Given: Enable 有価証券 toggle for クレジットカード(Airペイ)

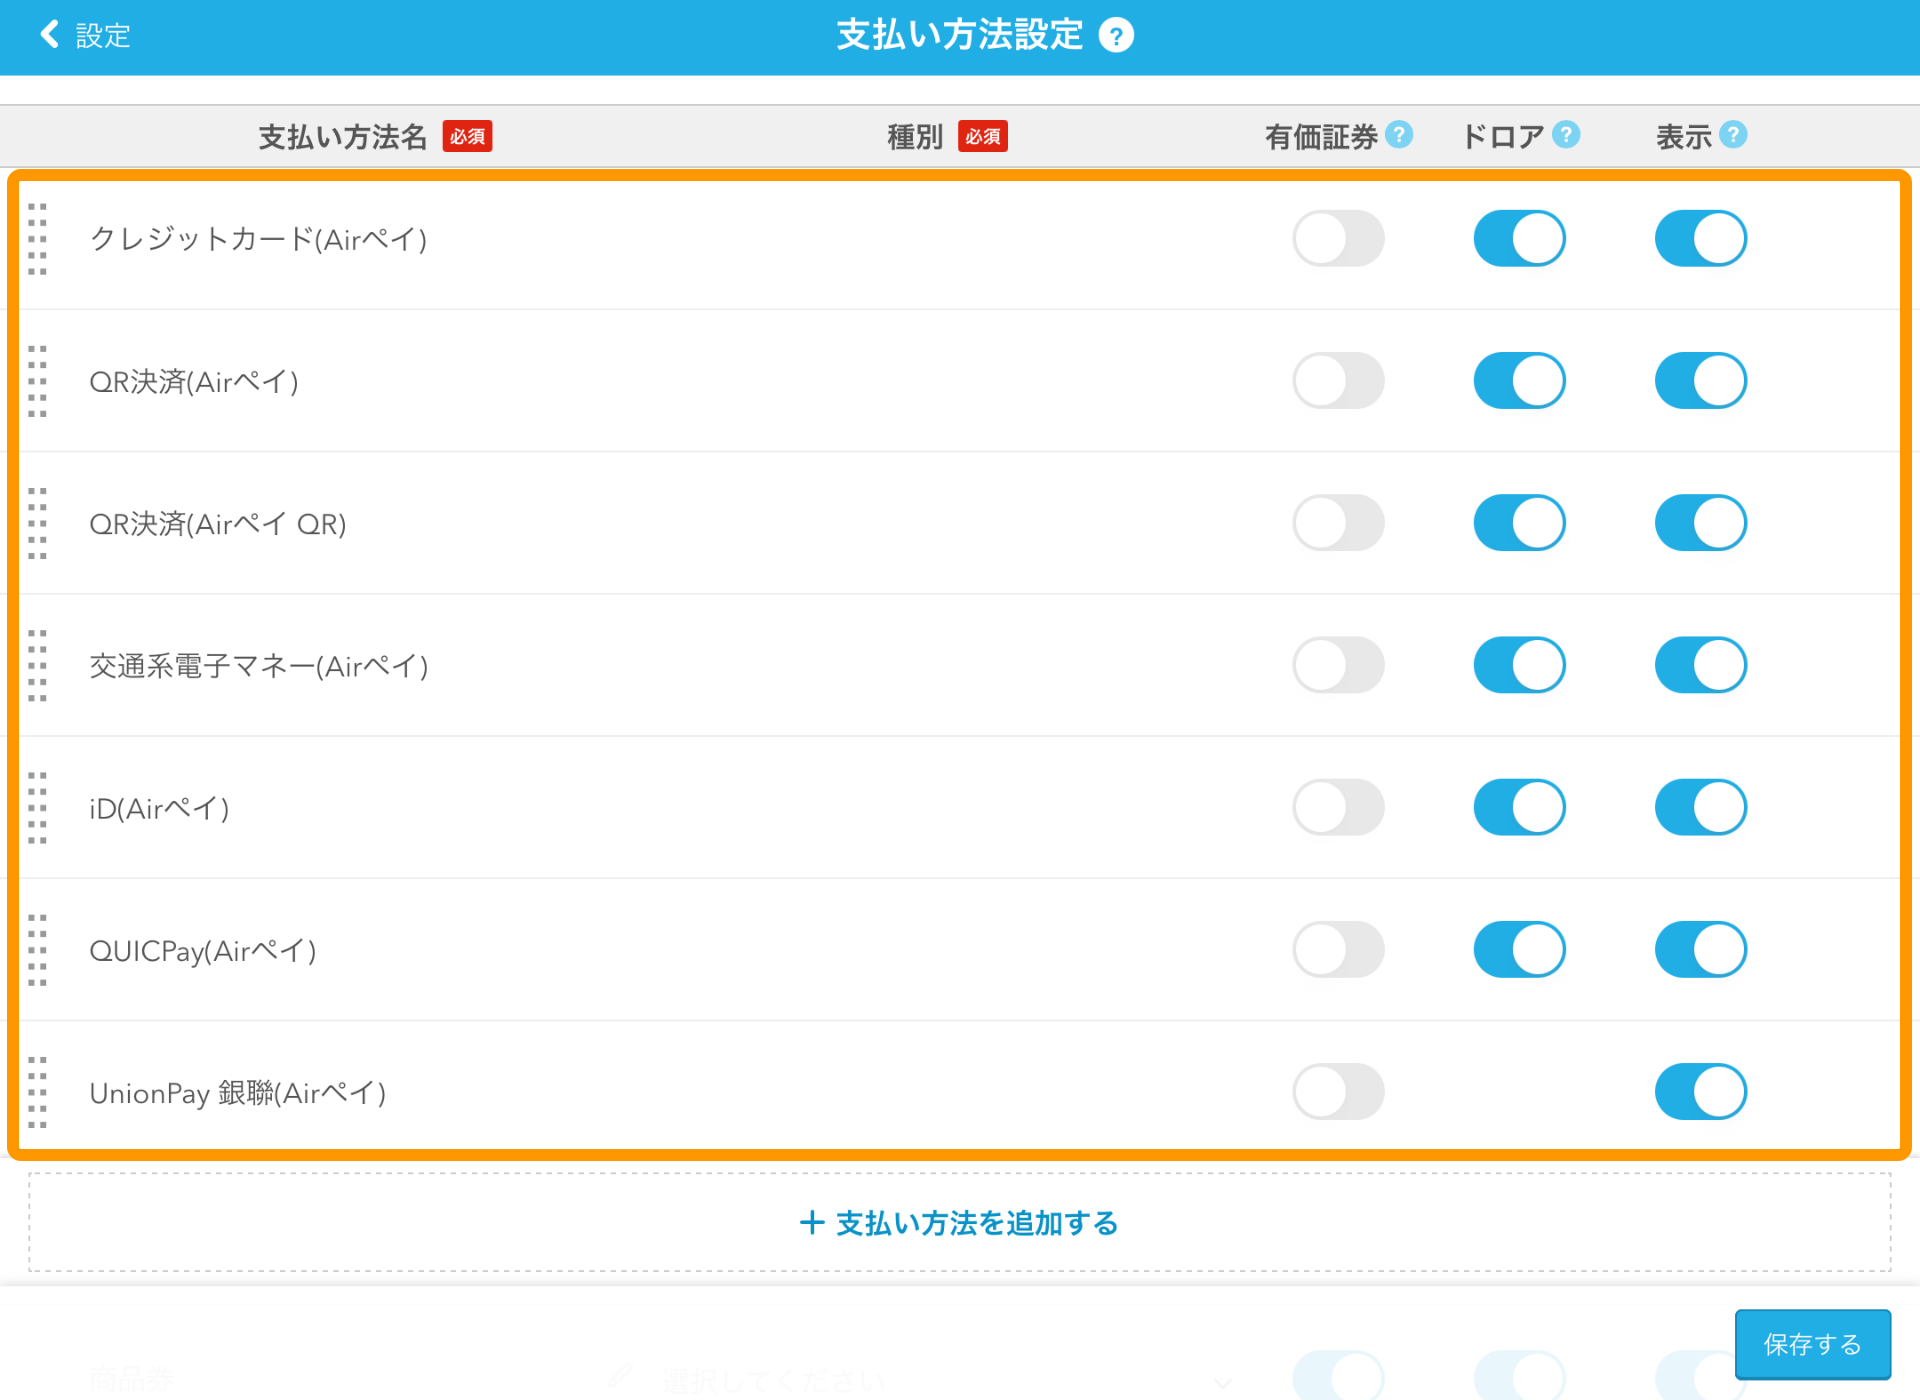Looking at the screenshot, I should (1338, 239).
